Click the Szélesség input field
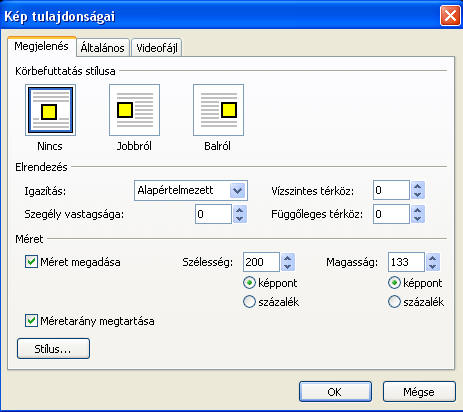The width and height of the screenshot is (463, 412). coord(261,262)
